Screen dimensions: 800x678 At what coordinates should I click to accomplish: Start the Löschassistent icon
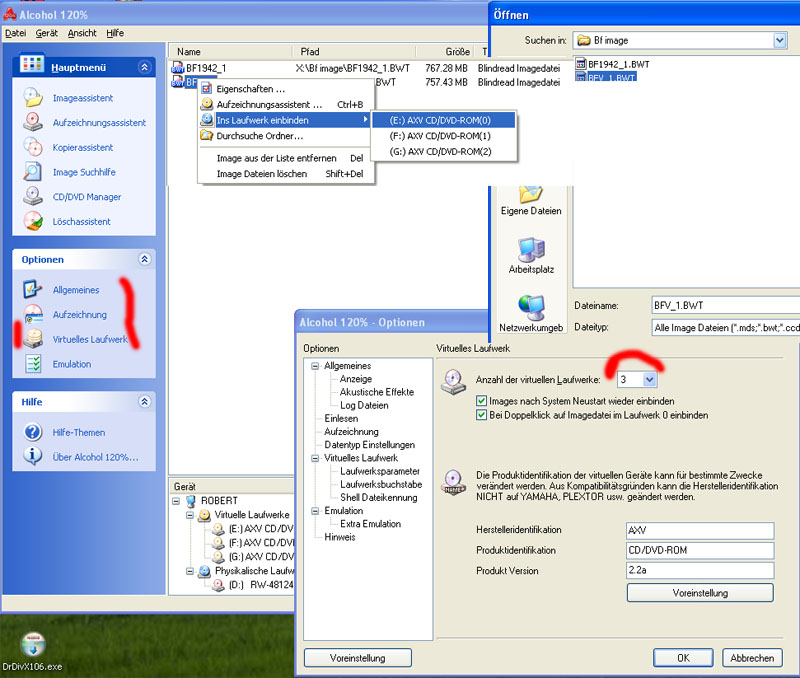click(x=34, y=221)
